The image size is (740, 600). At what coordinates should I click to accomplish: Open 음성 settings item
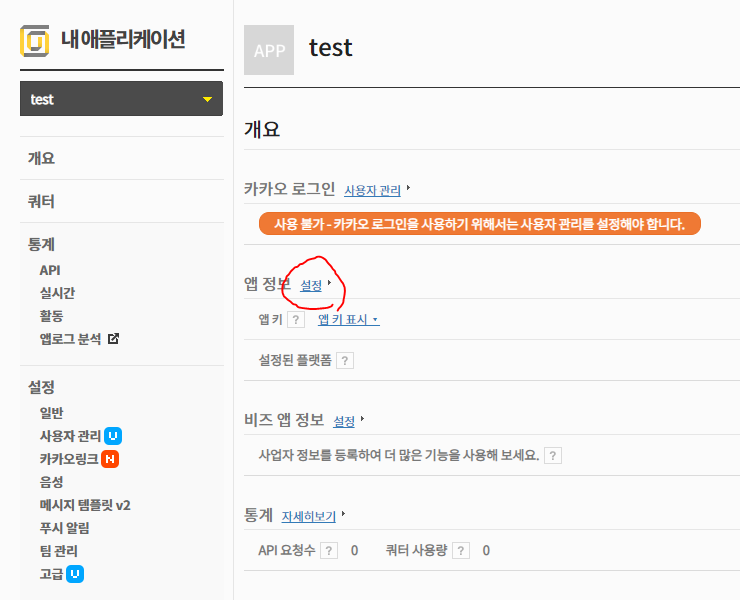tap(51, 482)
